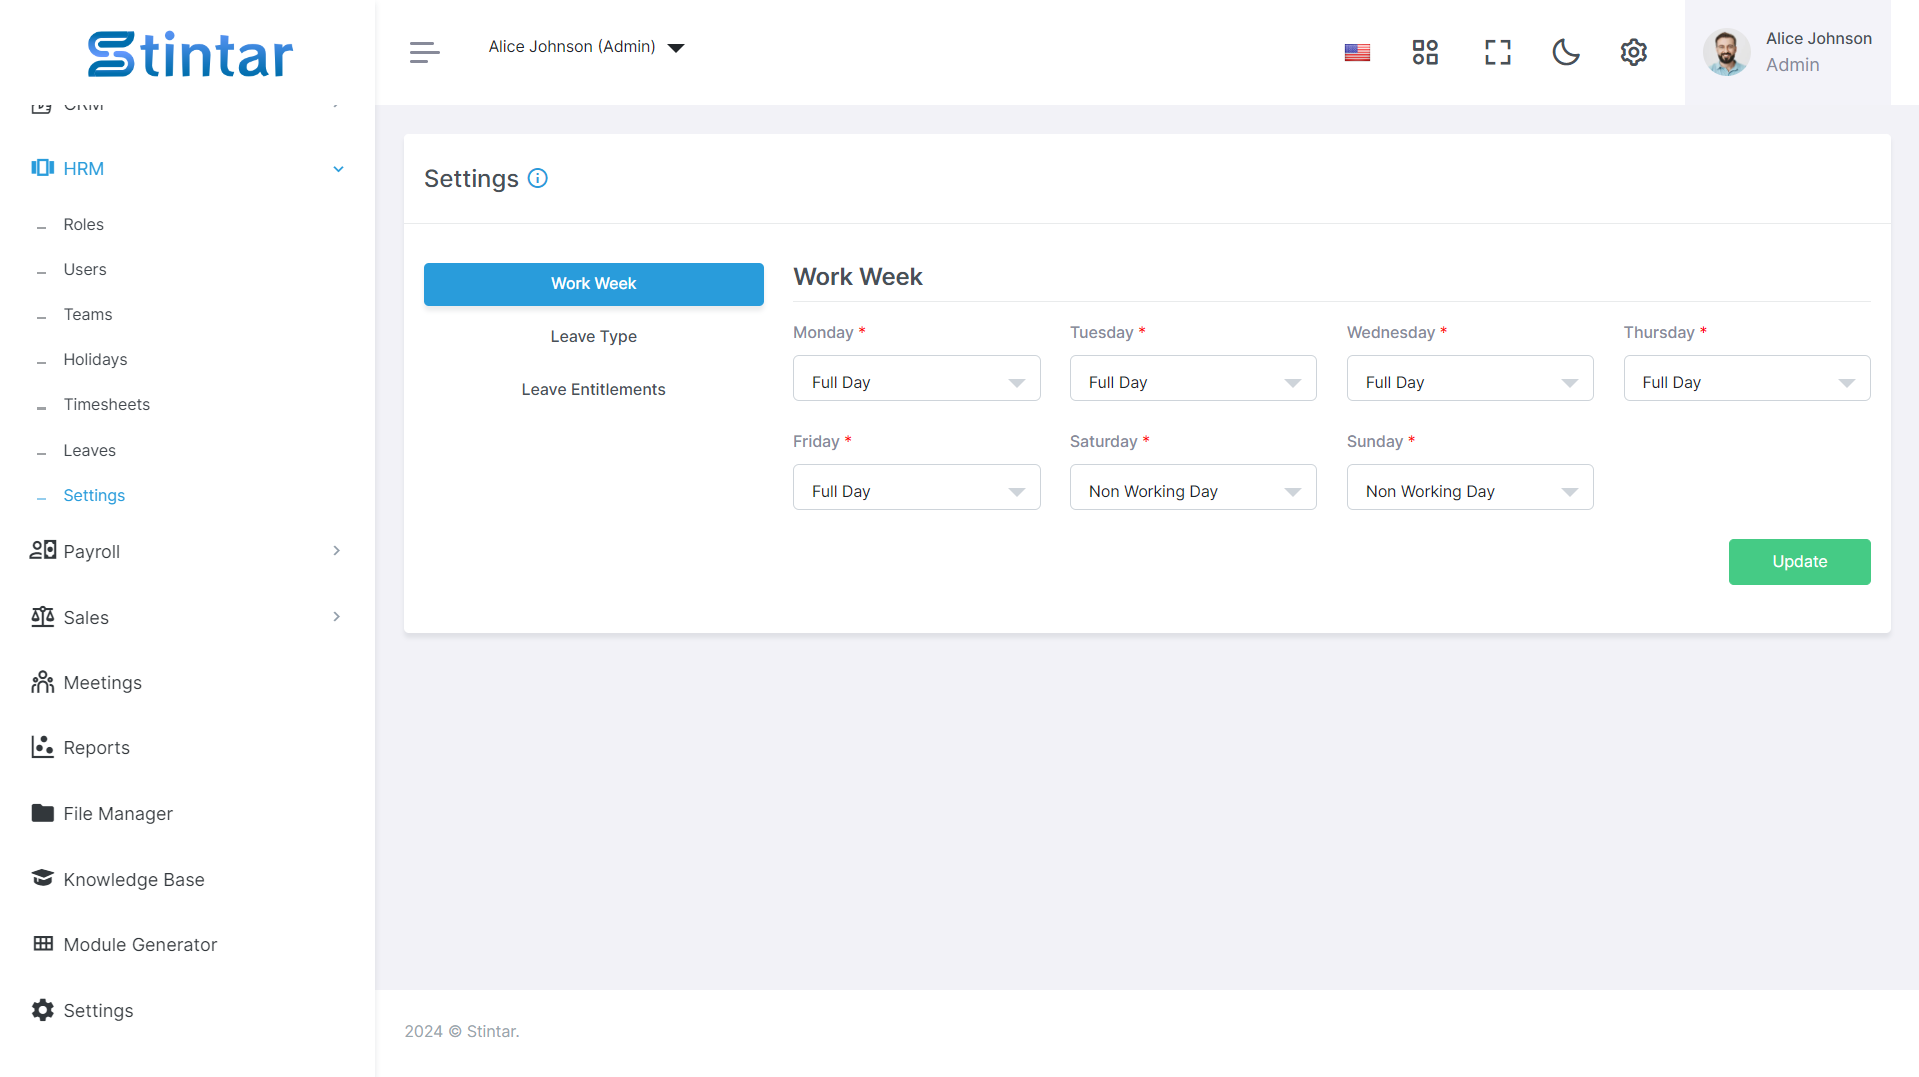The width and height of the screenshot is (1919, 1077).
Task: Toggle dark mode moon icon
Action: pyautogui.click(x=1565, y=52)
